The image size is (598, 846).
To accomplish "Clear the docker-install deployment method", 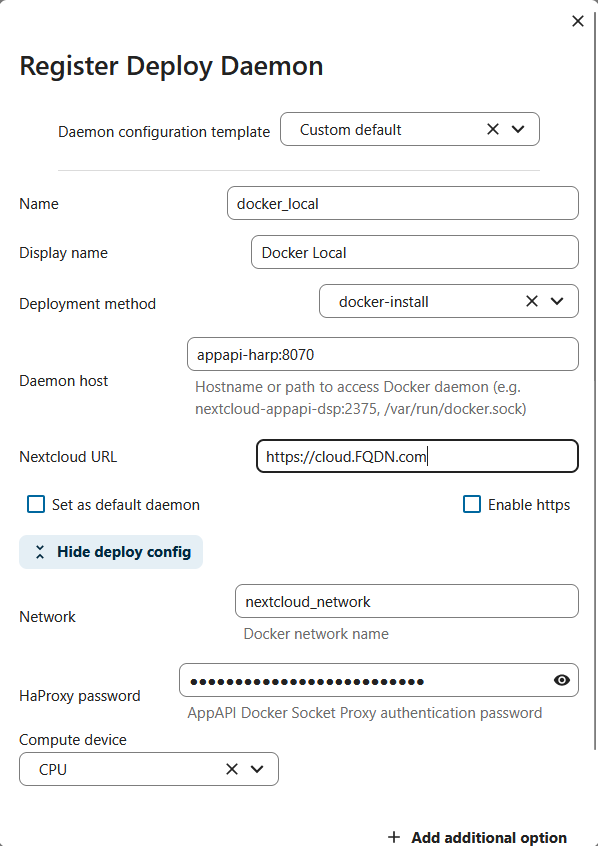I will coord(532,301).
